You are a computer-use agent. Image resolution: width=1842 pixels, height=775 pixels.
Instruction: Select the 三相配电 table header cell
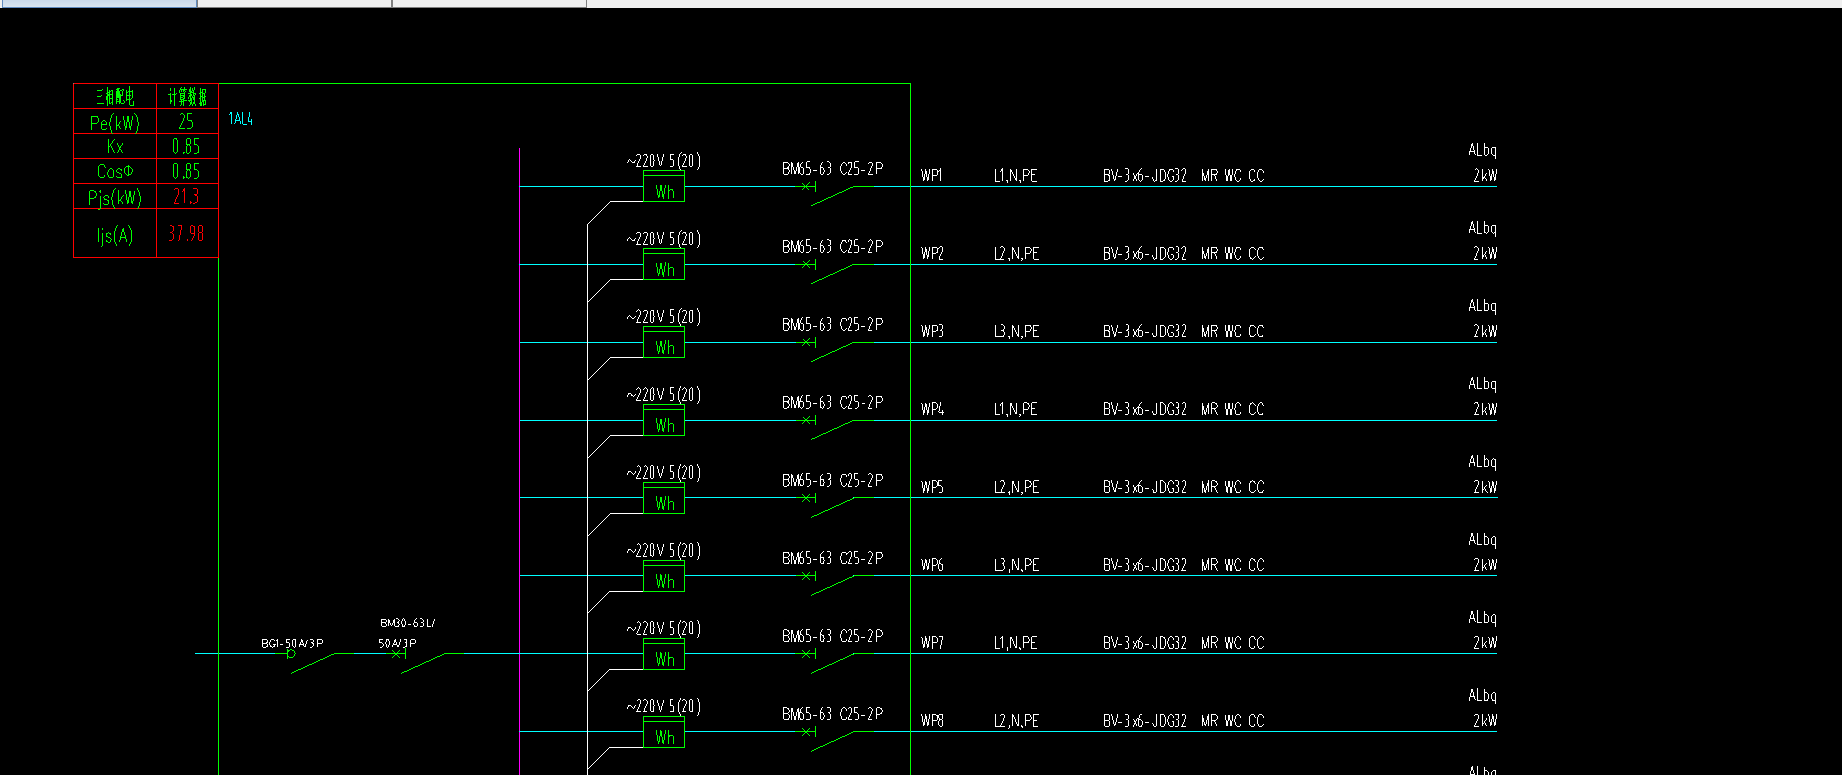[x=115, y=96]
